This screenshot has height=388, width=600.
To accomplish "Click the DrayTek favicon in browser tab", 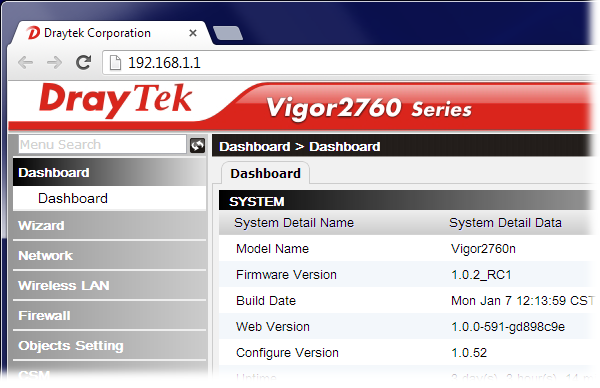I will coord(33,33).
